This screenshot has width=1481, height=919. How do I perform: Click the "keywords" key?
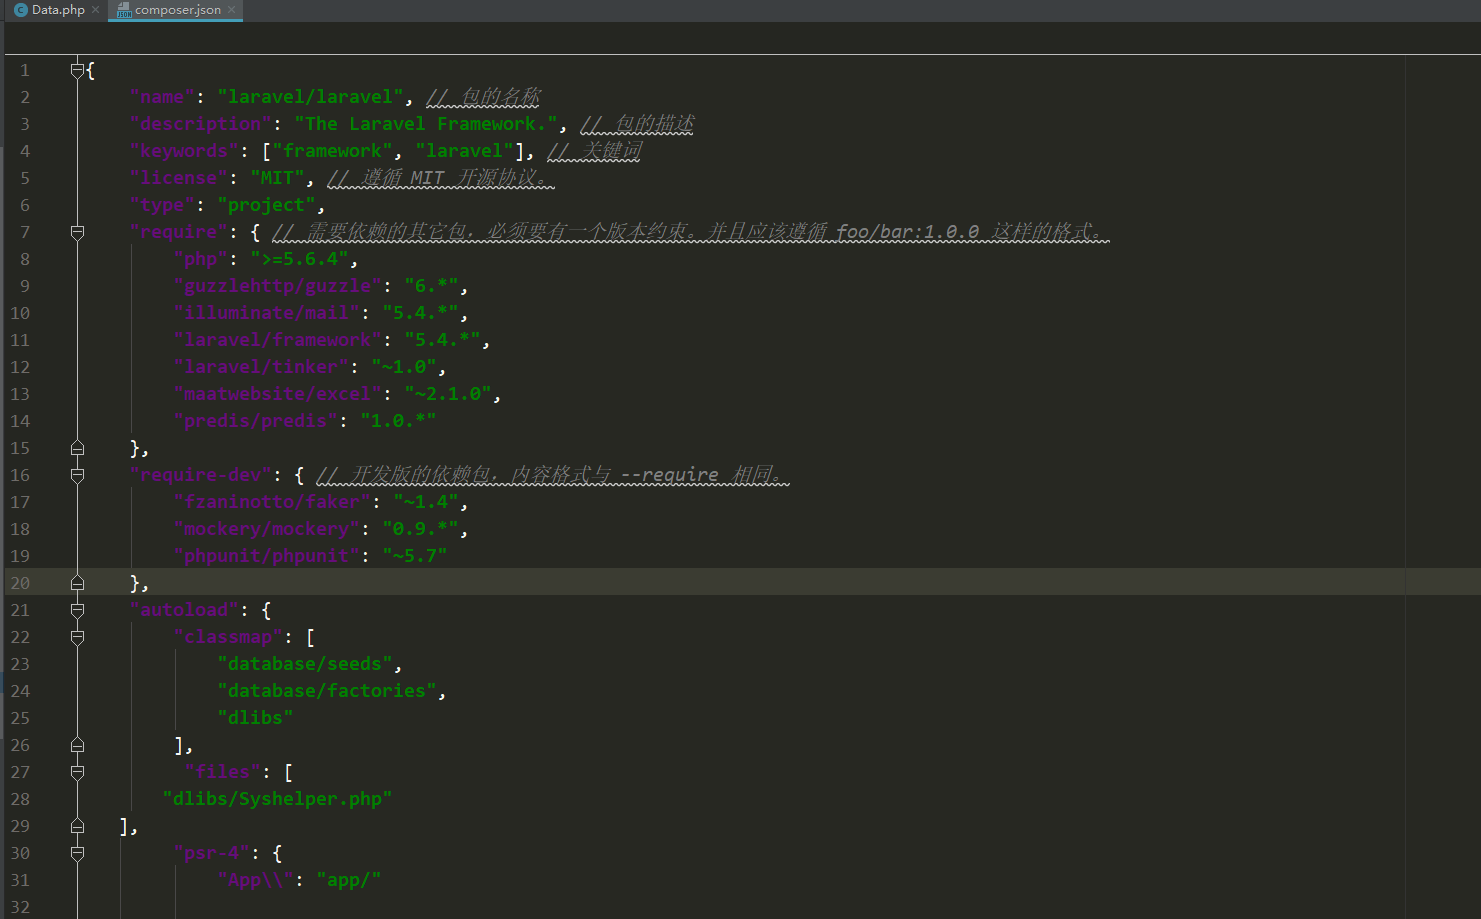(184, 151)
